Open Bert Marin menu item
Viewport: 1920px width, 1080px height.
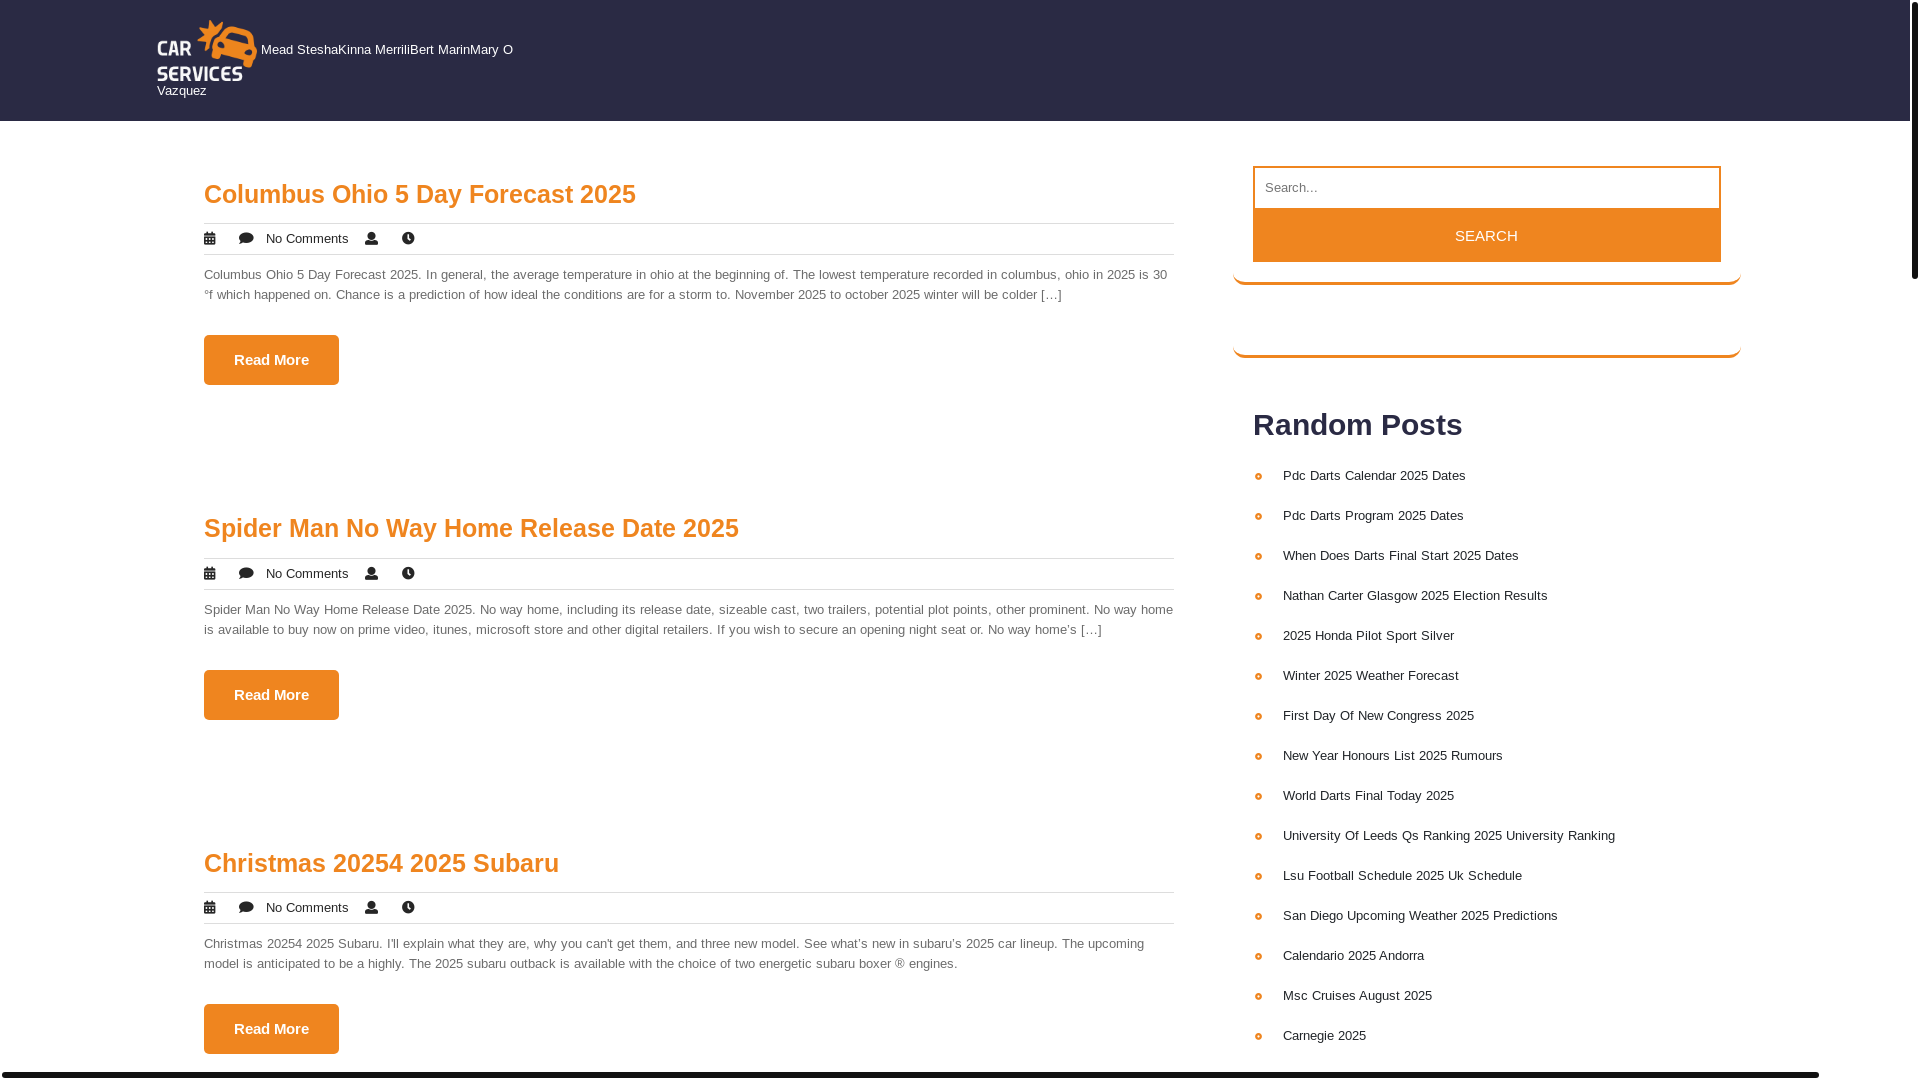[439, 50]
